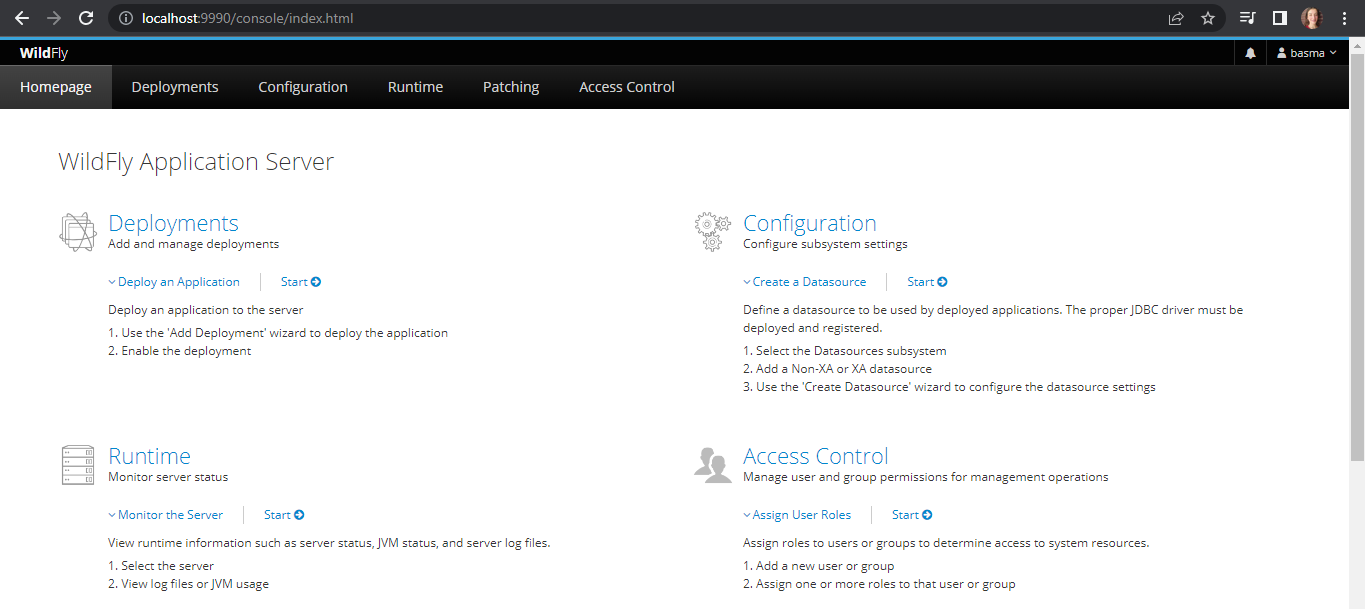Click the Runtime server rack icon
1365x609 pixels.
[77, 465]
